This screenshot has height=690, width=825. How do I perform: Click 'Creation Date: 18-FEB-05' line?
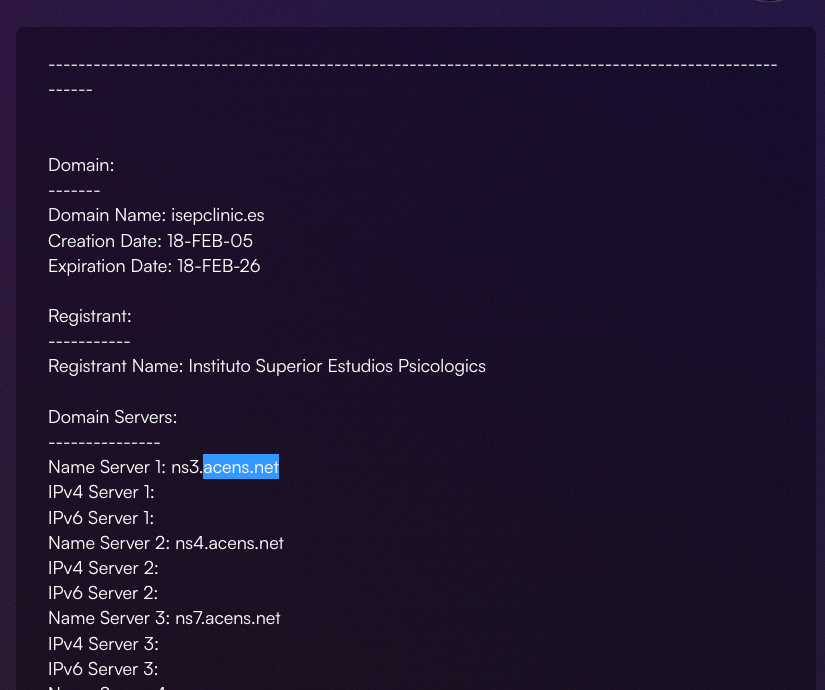pyautogui.click(x=150, y=241)
